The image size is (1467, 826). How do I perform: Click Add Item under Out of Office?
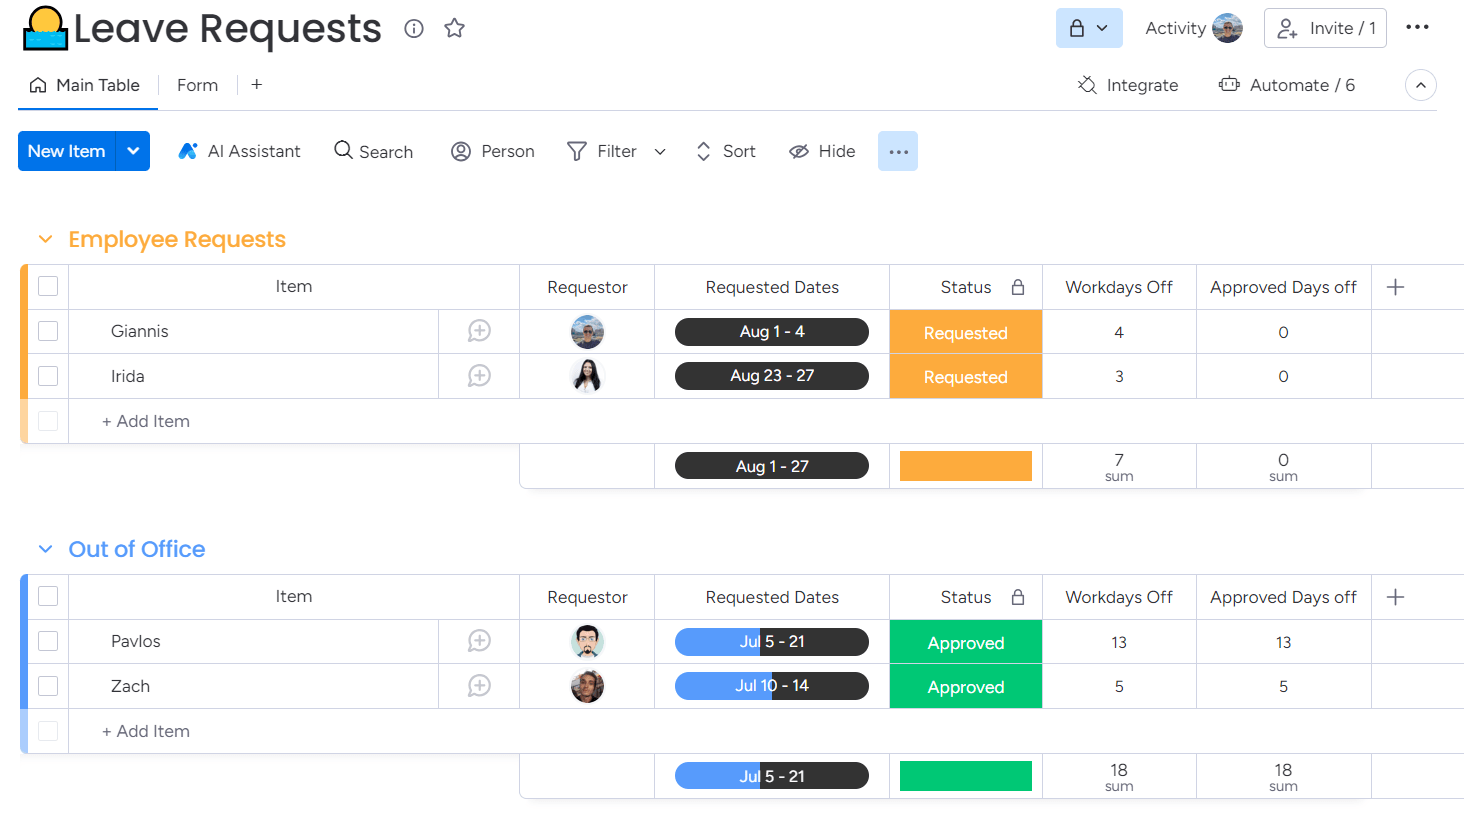[145, 731]
